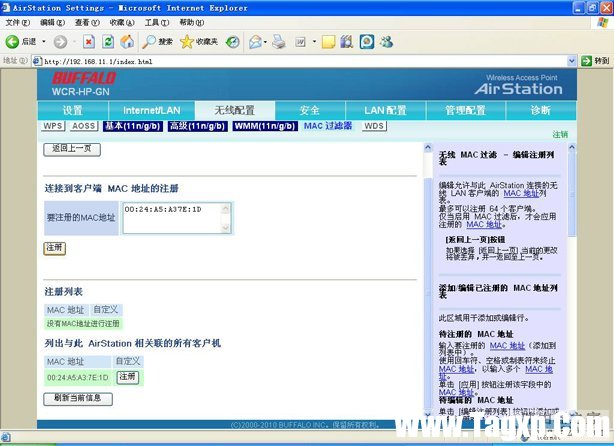The image size is (614, 446).
Task: Expand the Edit icon dropdown arrow
Action: pyautogui.click(x=314, y=42)
